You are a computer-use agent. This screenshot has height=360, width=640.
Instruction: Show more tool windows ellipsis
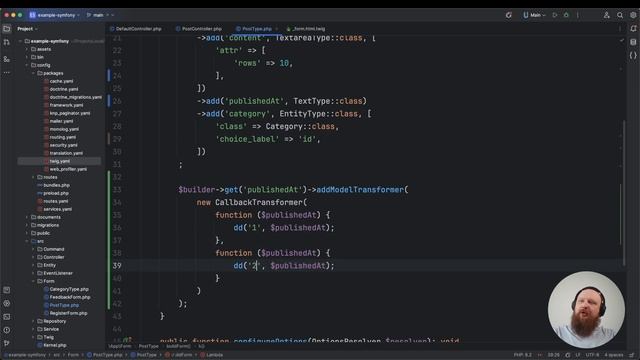coord(7,73)
